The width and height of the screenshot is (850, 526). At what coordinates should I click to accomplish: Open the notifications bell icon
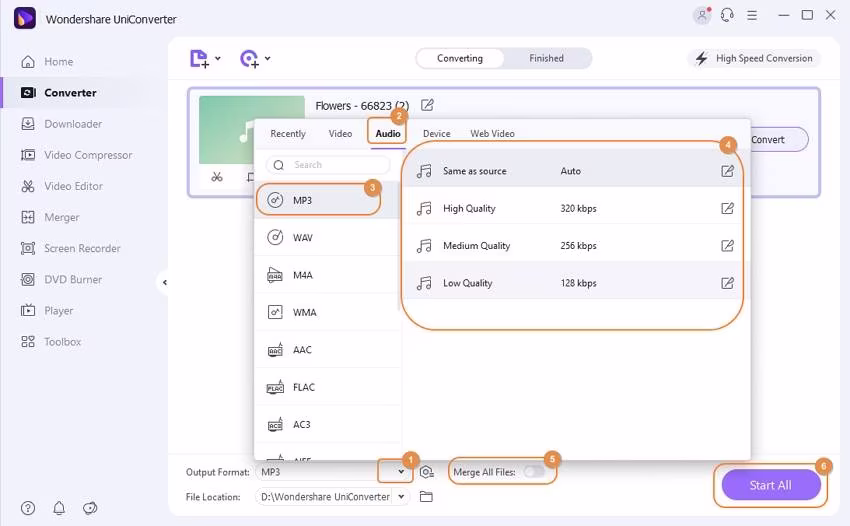(59, 508)
